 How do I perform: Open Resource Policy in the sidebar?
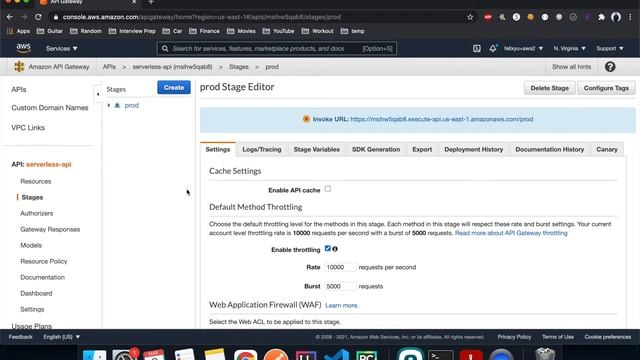coord(44,261)
